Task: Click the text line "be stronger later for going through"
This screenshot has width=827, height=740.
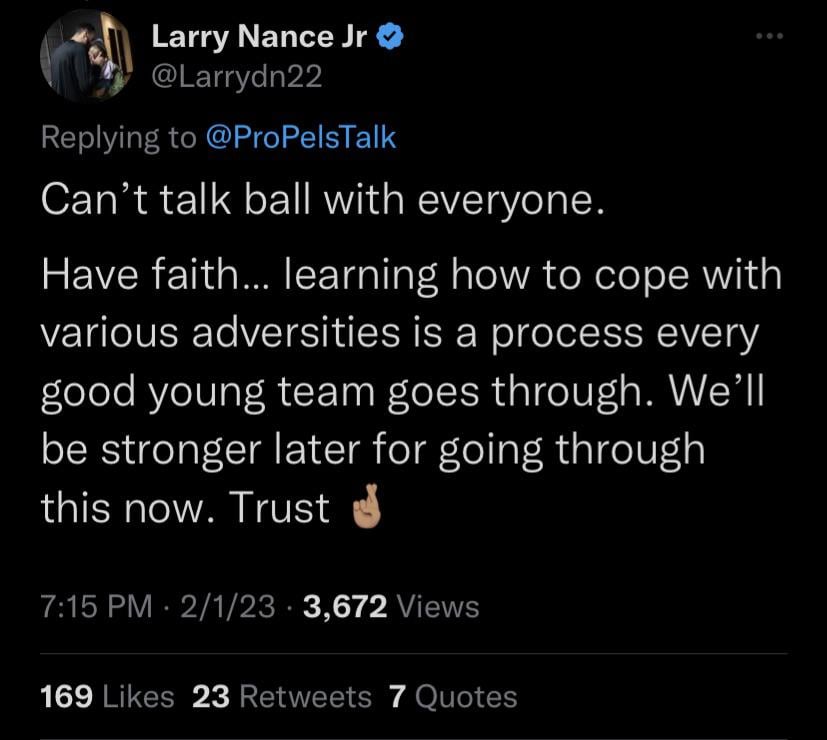Action: tap(373, 449)
